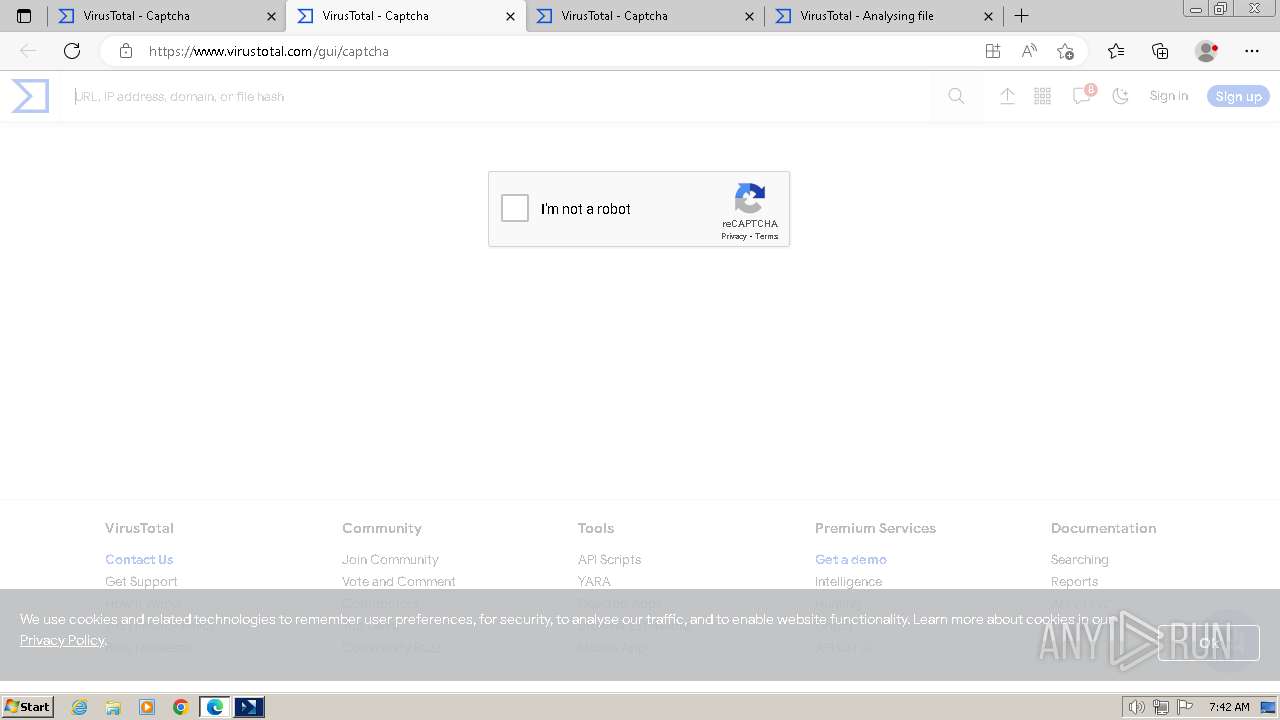This screenshot has width=1280, height=720.
Task: Open the Action Center flag icon
Action: [x=1185, y=707]
